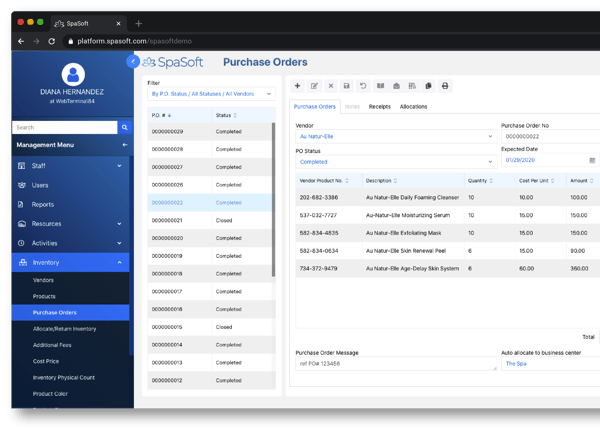Switch to the Allocations tab
Viewport: 600px width, 433px height.
point(413,107)
